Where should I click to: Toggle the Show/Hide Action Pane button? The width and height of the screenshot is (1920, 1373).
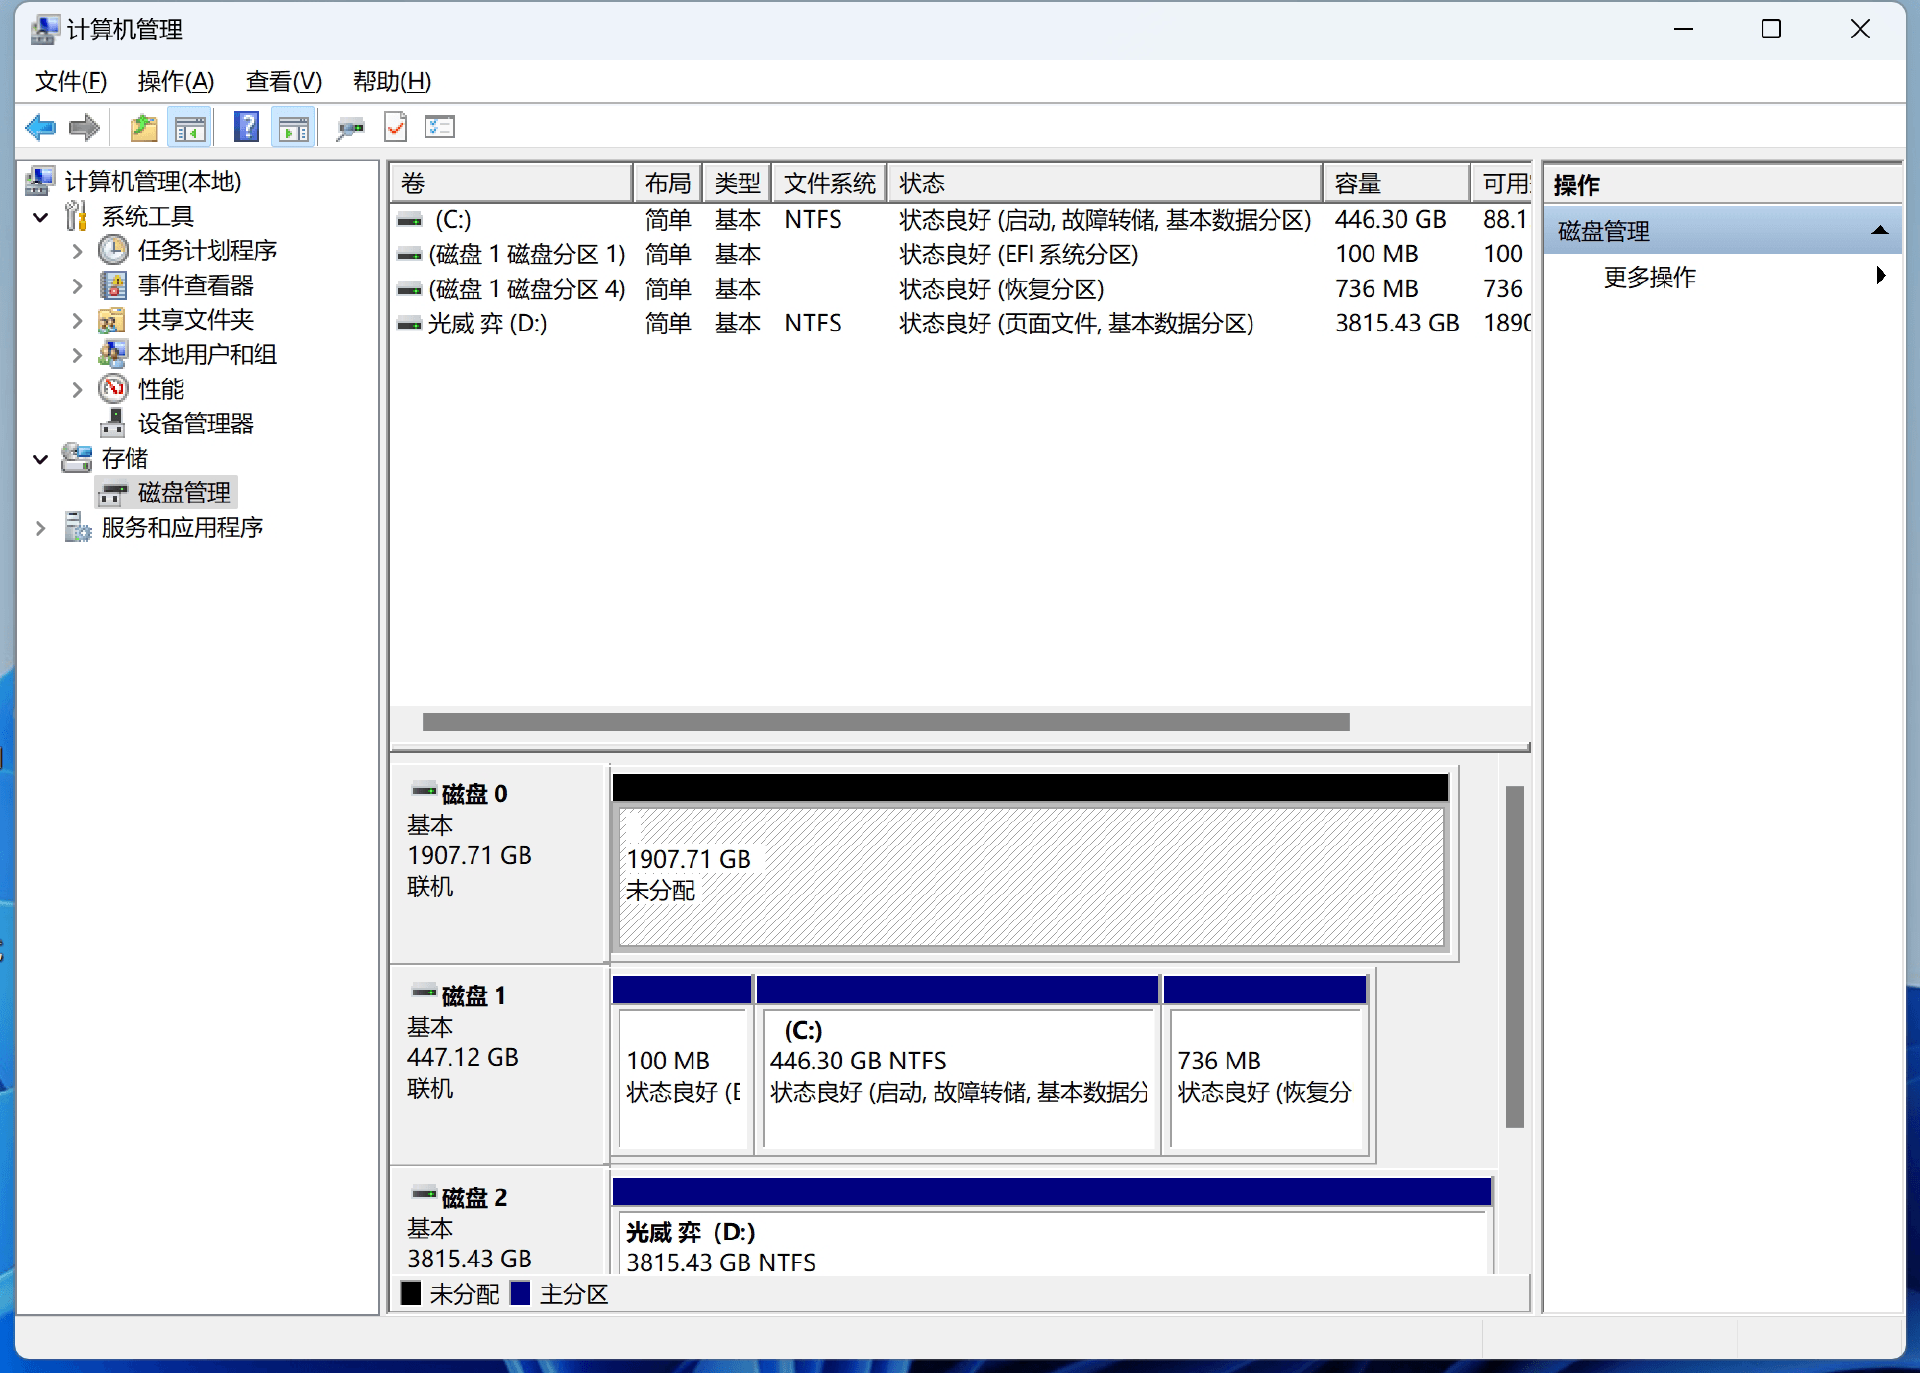click(293, 127)
